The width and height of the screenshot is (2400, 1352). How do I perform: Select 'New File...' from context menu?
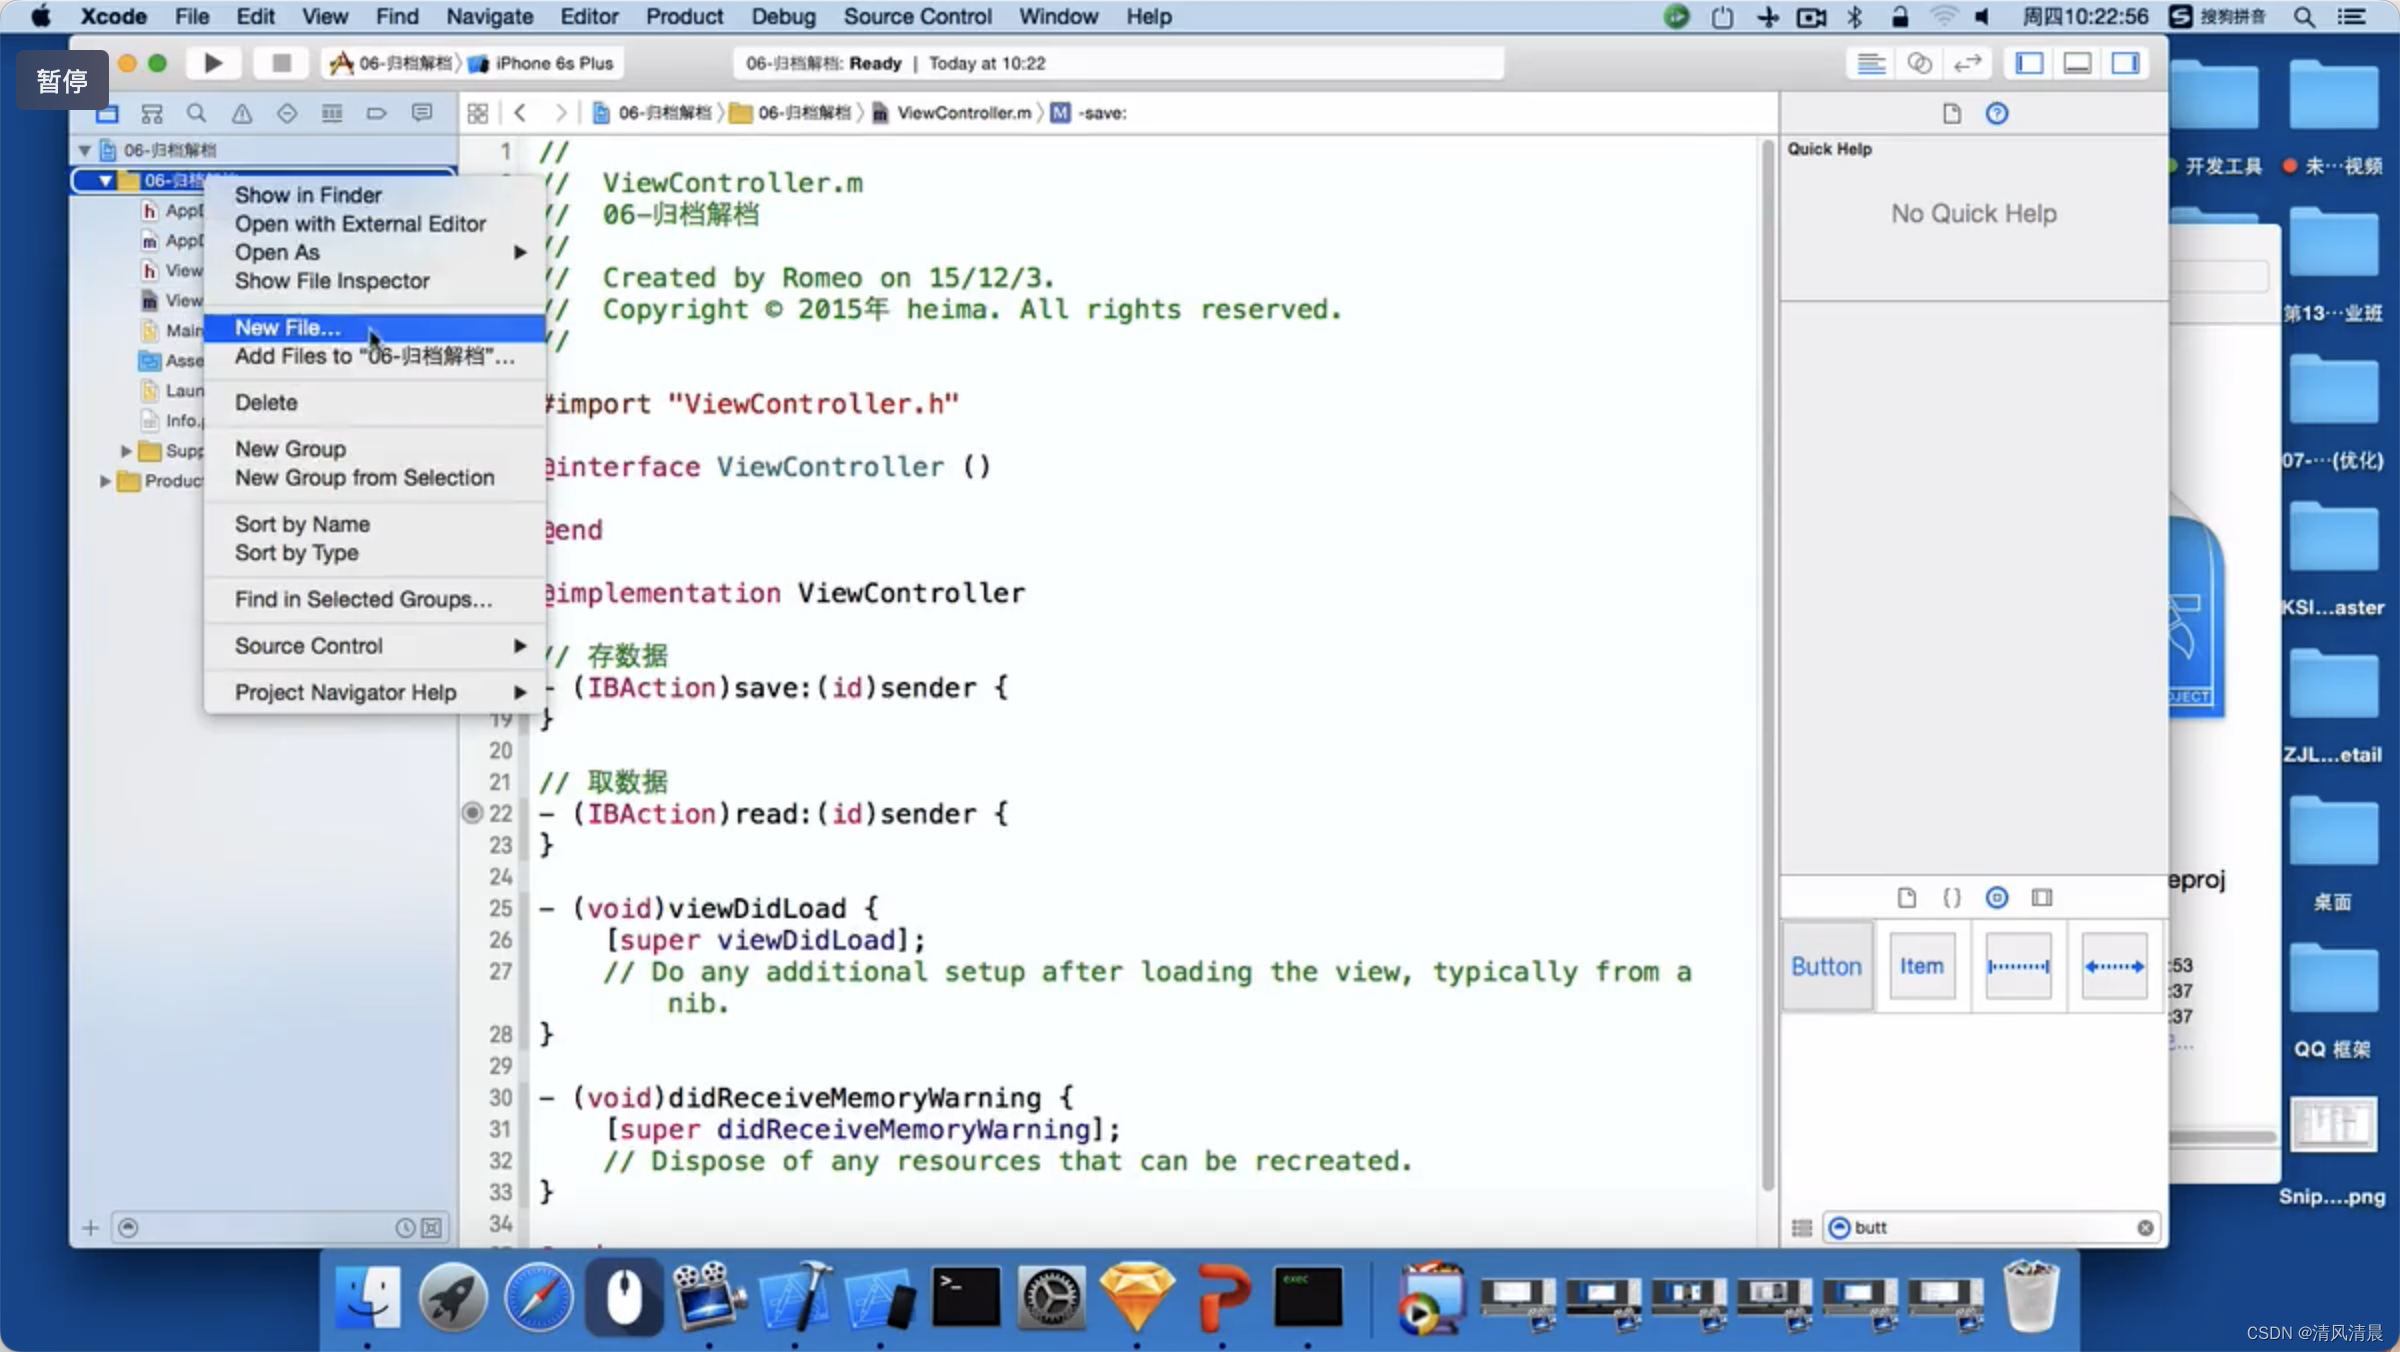pyautogui.click(x=285, y=326)
